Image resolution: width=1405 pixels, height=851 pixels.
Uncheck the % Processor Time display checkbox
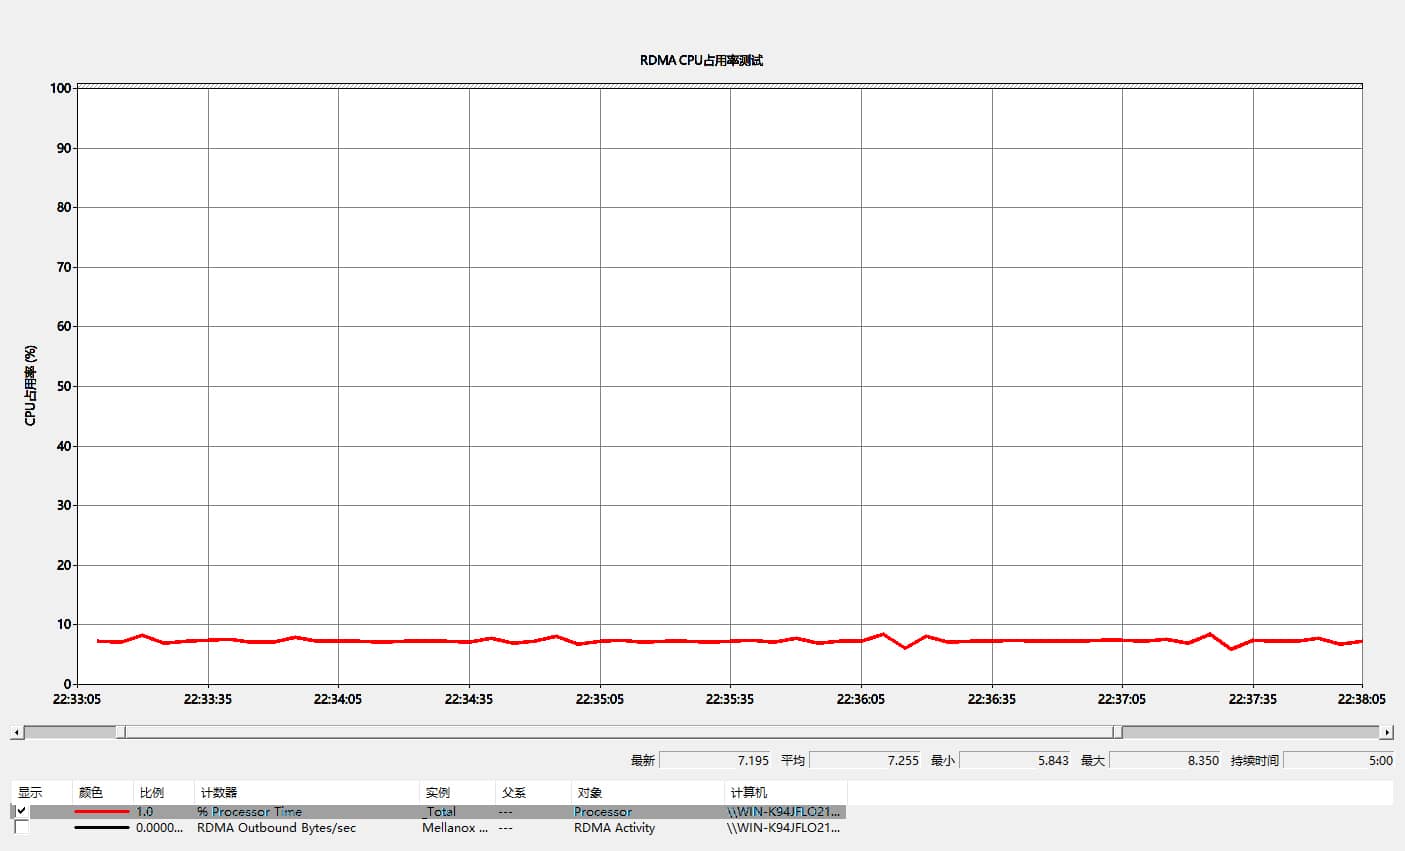pos(22,812)
